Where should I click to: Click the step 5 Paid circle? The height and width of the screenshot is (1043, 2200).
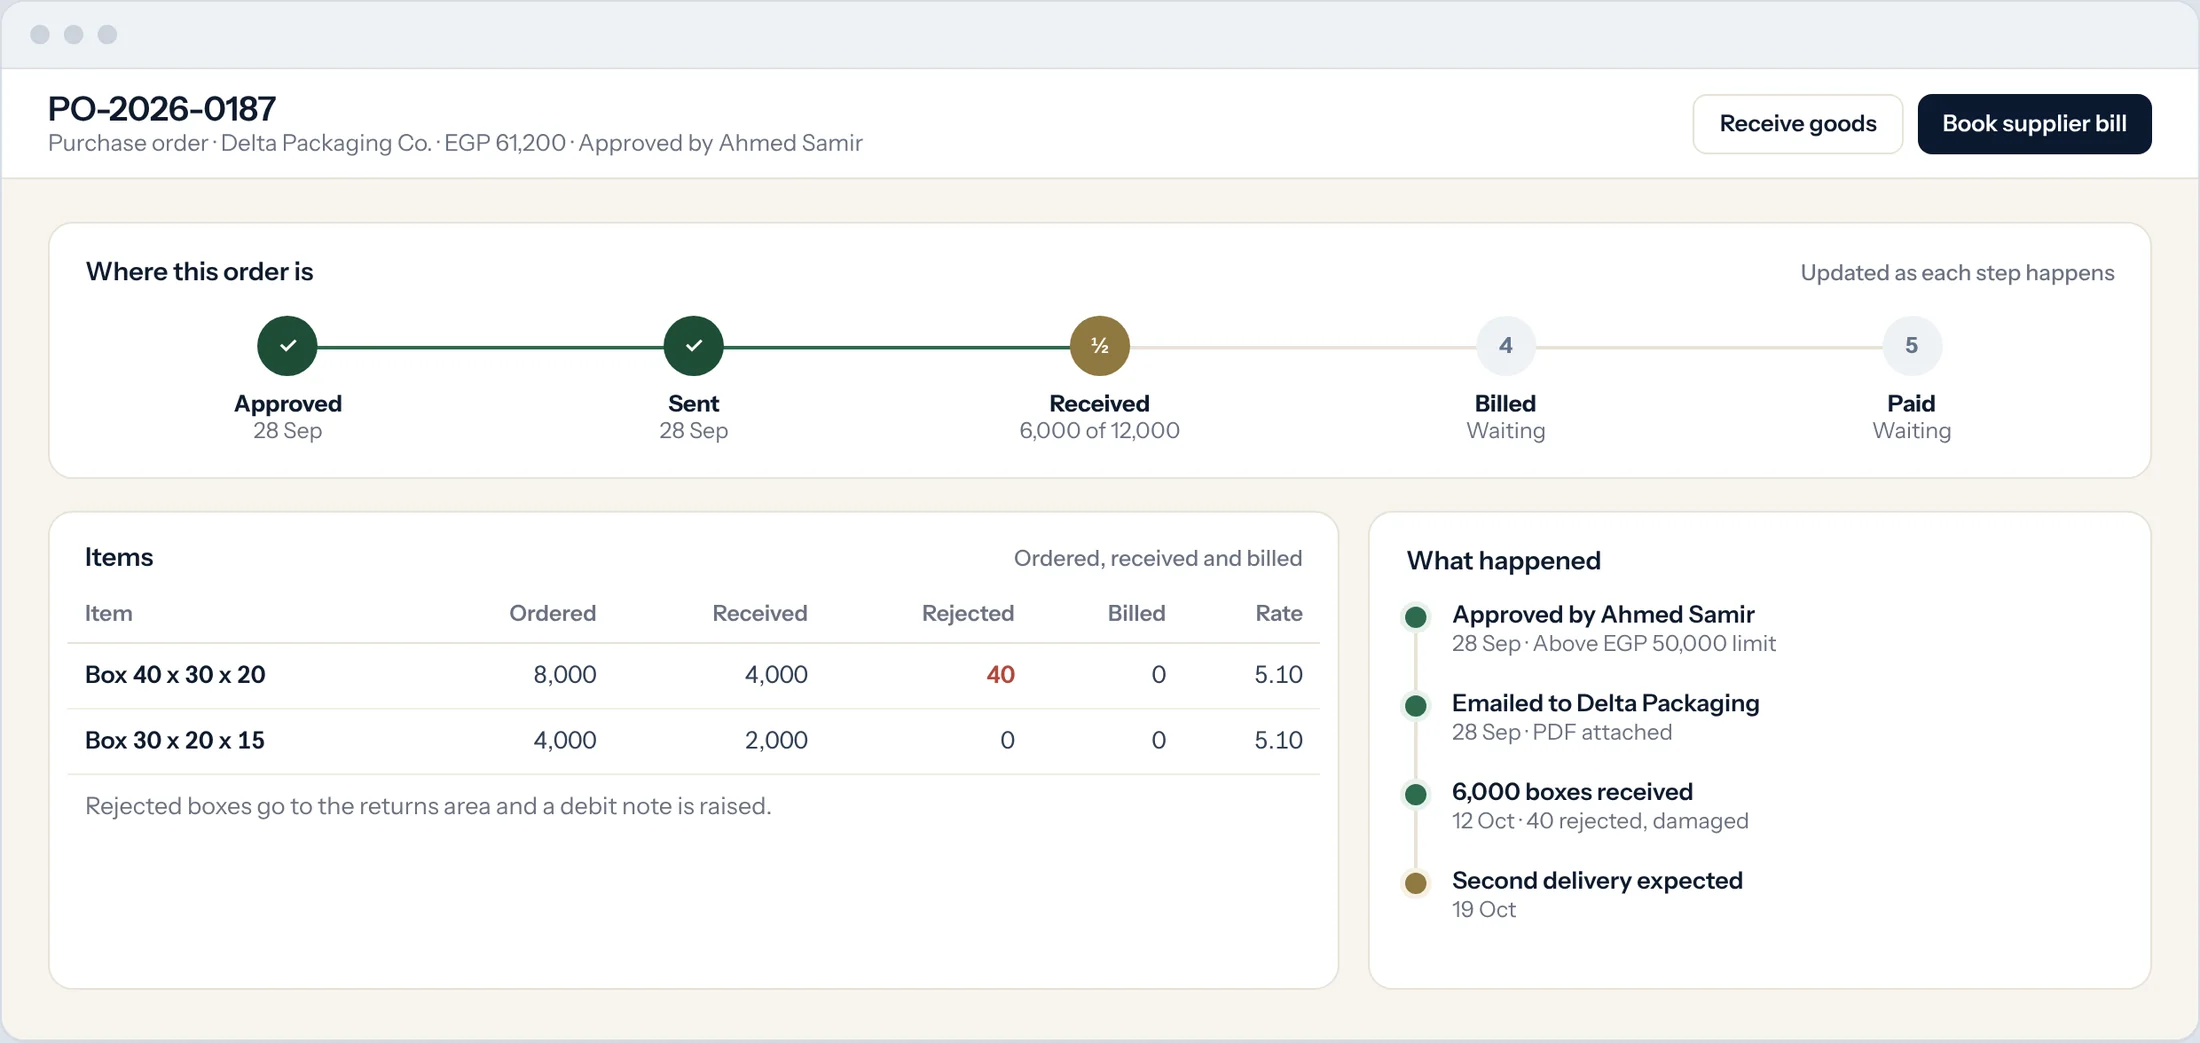coord(1912,346)
